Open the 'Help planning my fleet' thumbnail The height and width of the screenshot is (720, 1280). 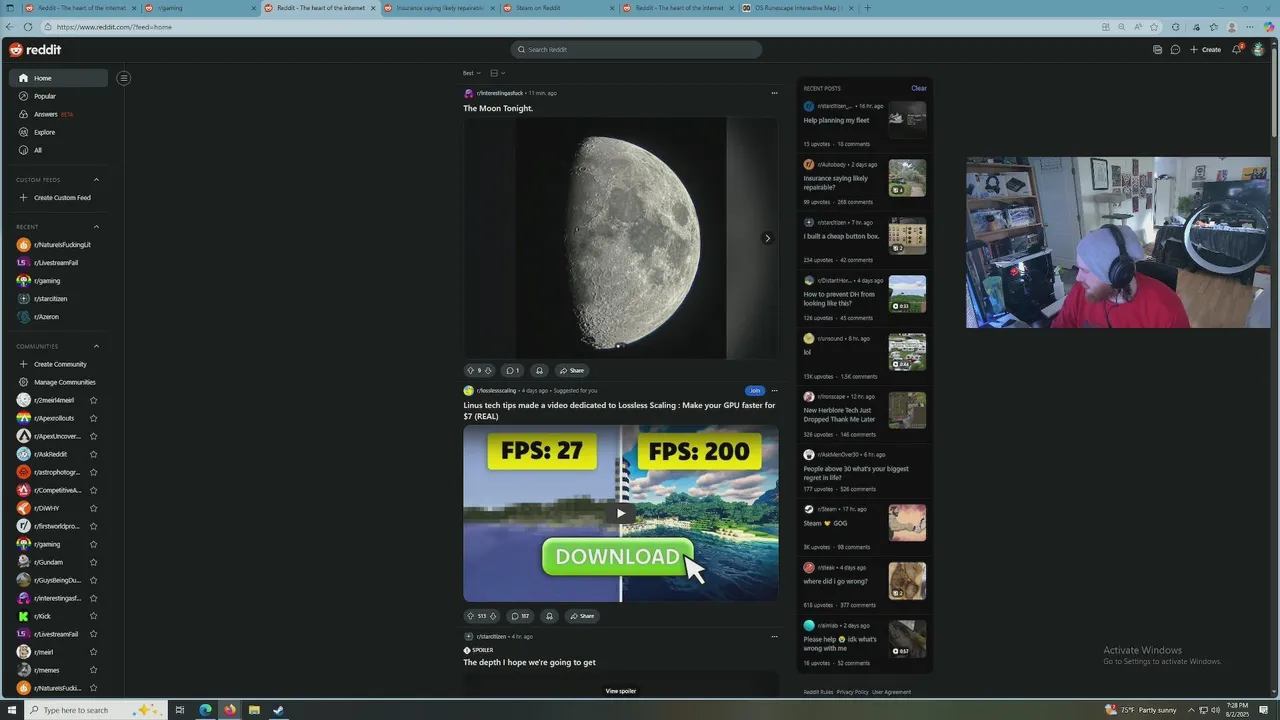pos(907,120)
